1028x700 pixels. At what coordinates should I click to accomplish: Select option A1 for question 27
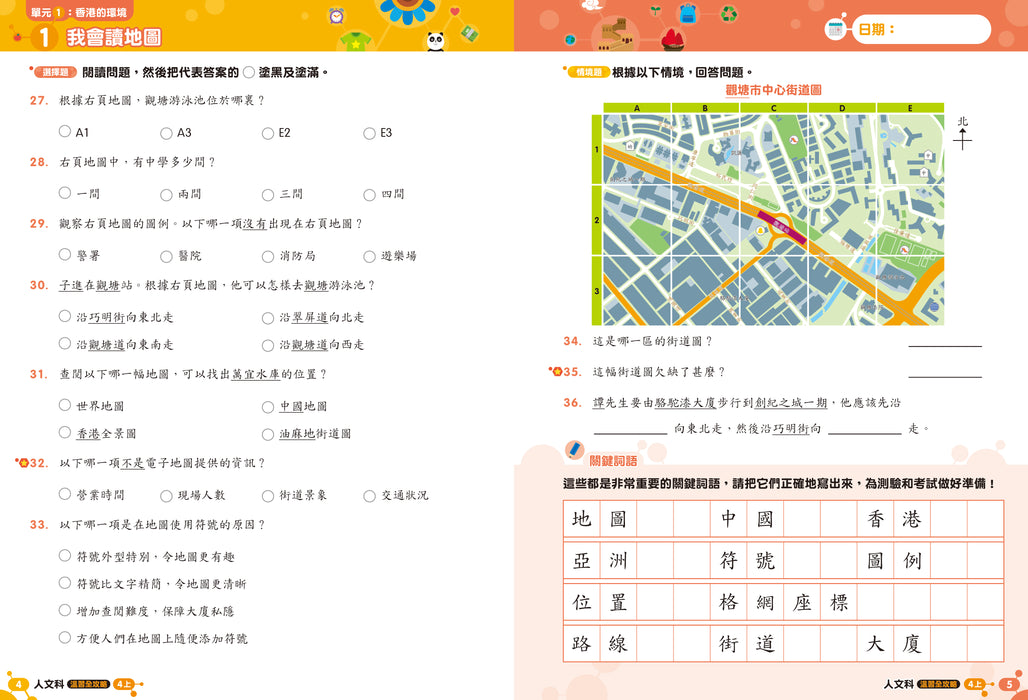(x=65, y=131)
